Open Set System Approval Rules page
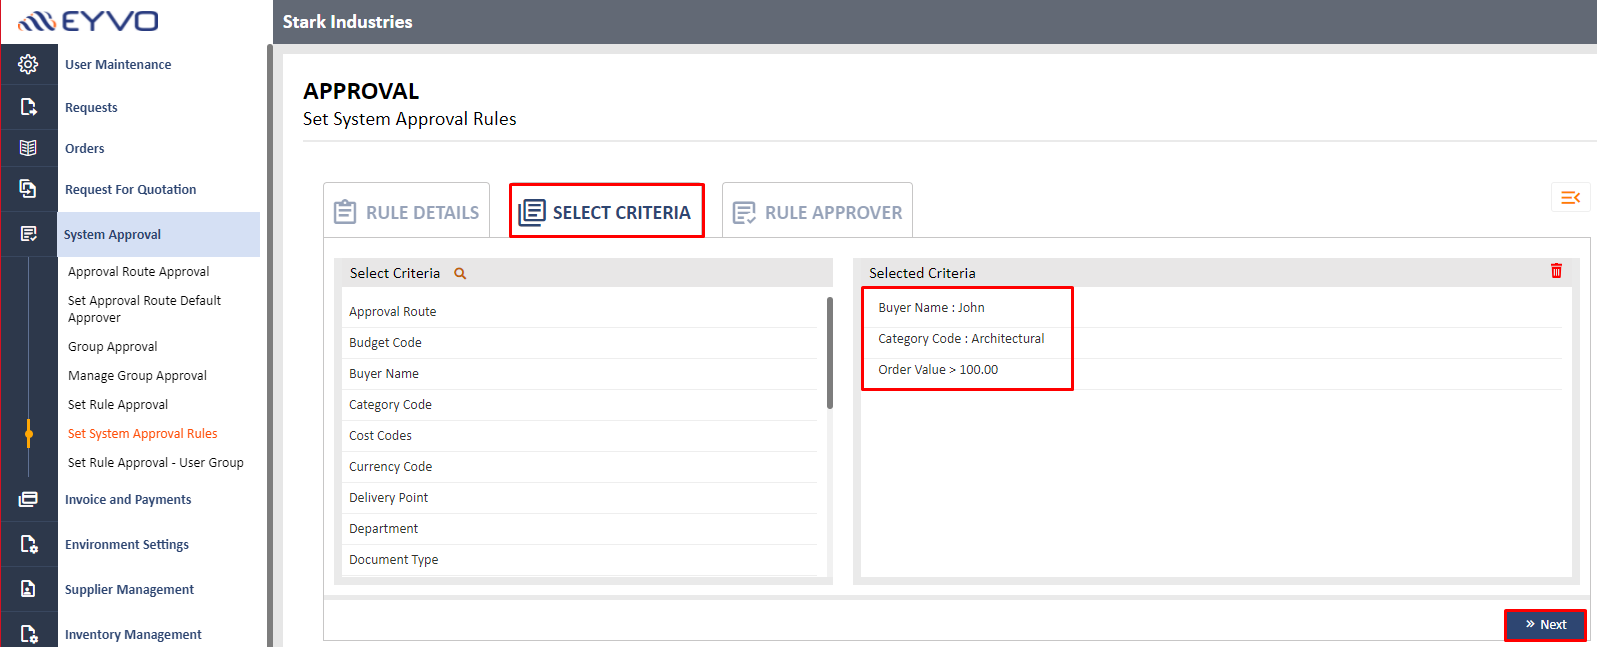Viewport: 1597px width, 647px height. click(143, 433)
